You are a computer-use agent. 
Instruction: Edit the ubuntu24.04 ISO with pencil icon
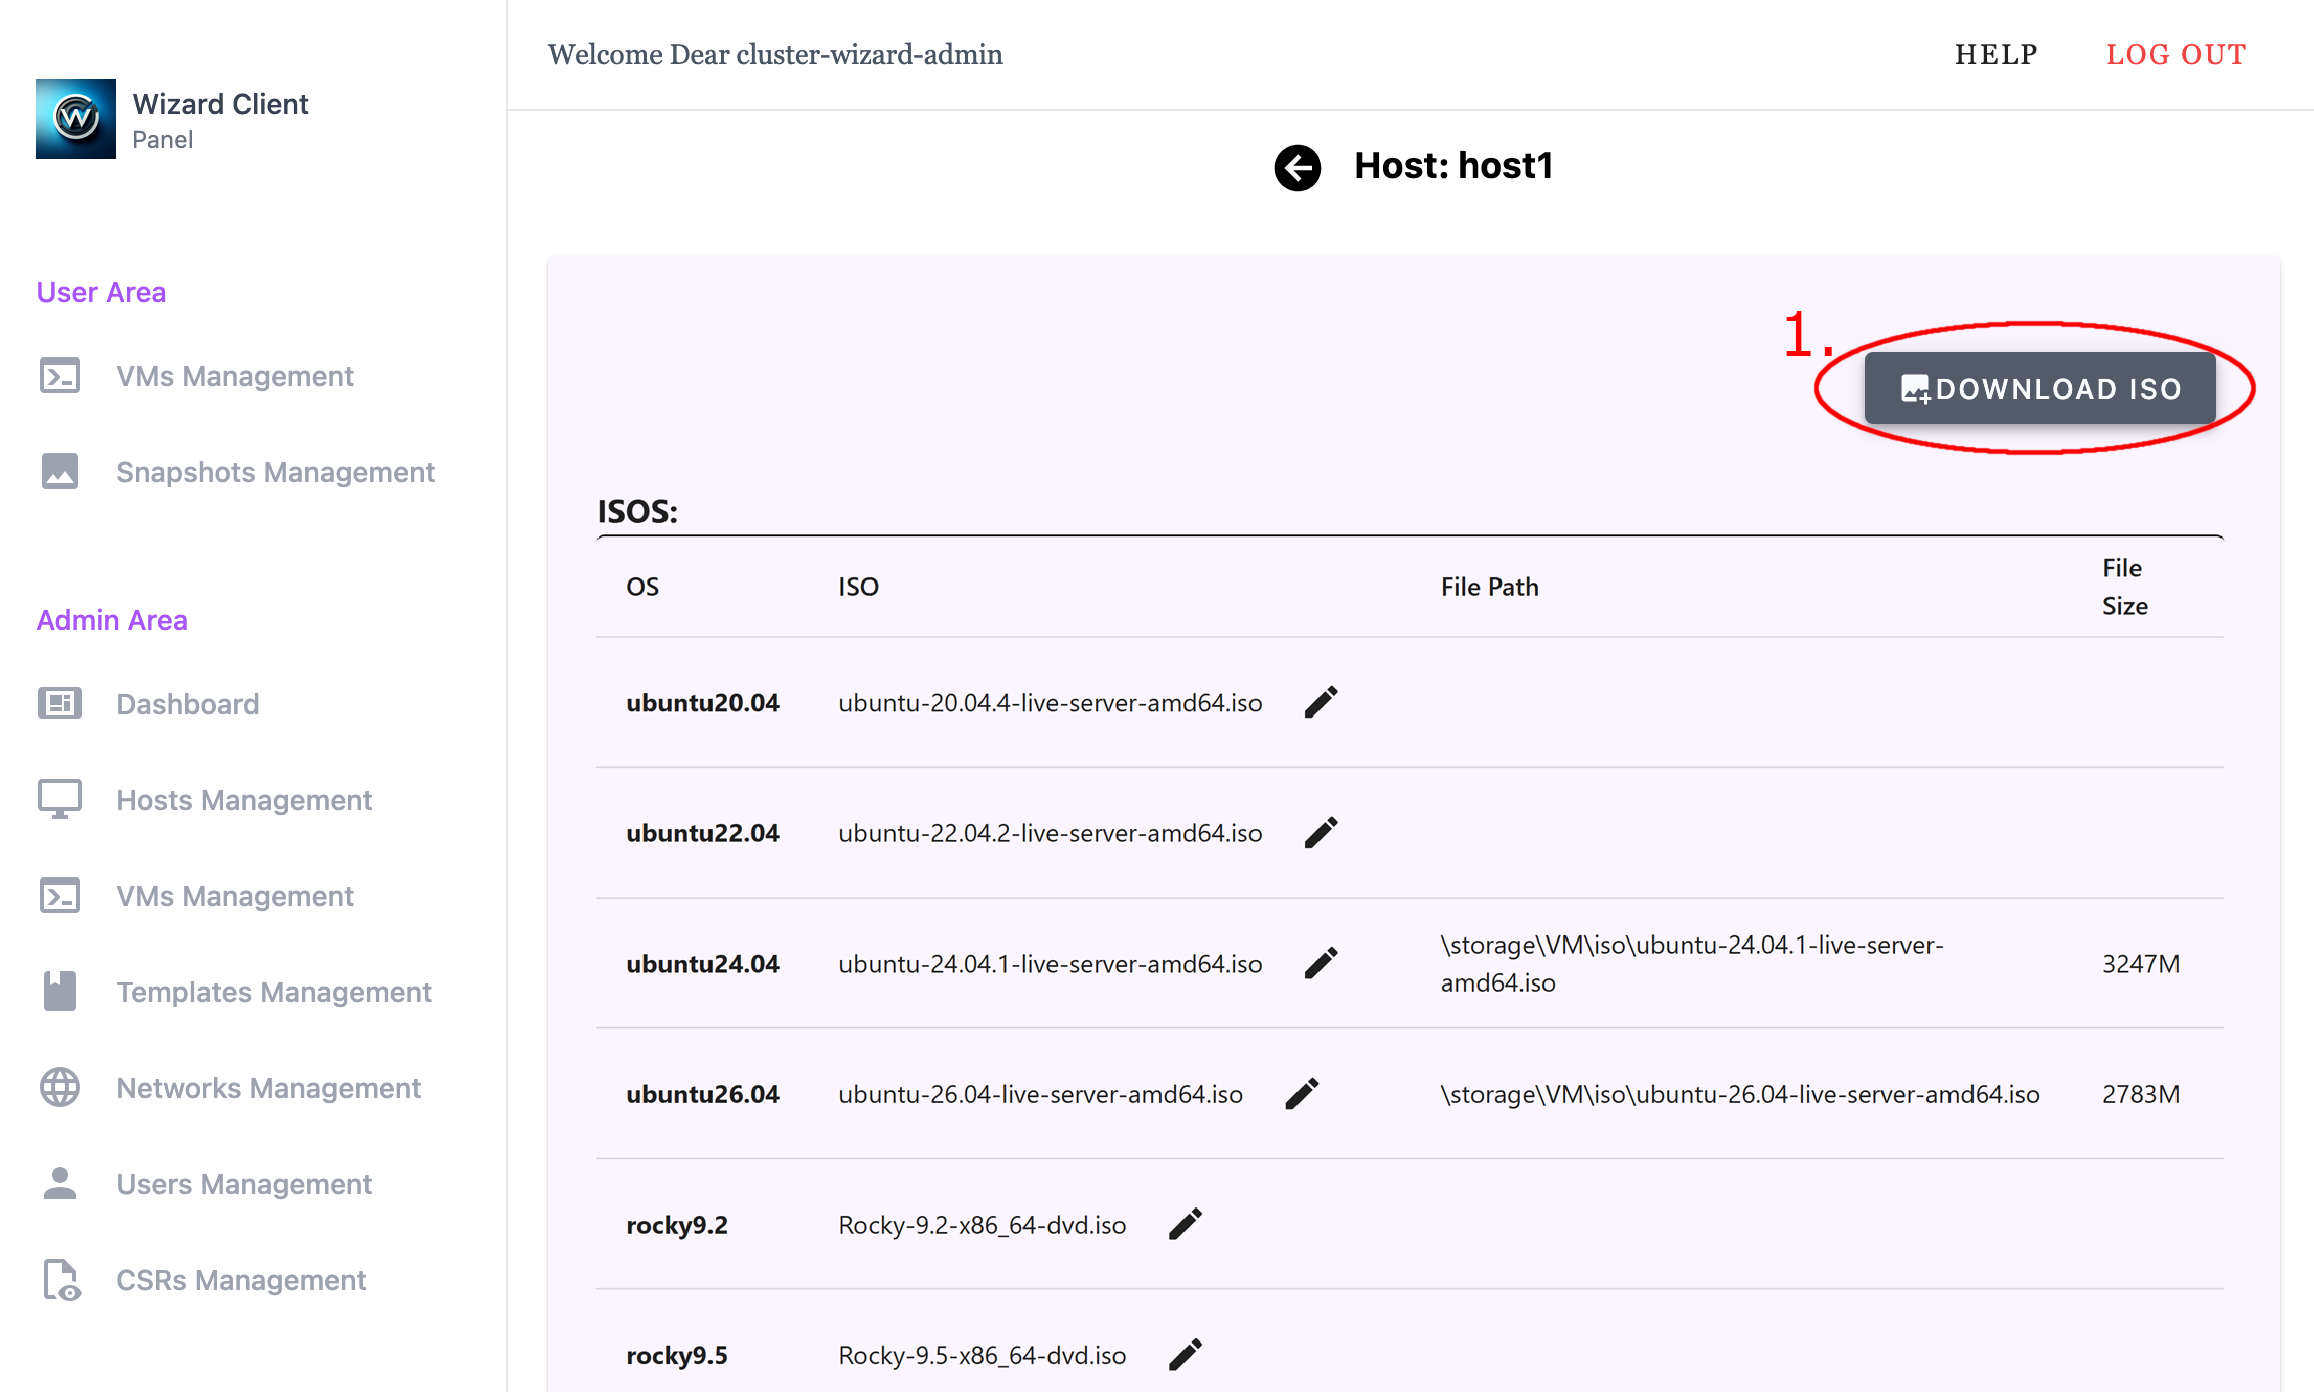pos(1320,964)
